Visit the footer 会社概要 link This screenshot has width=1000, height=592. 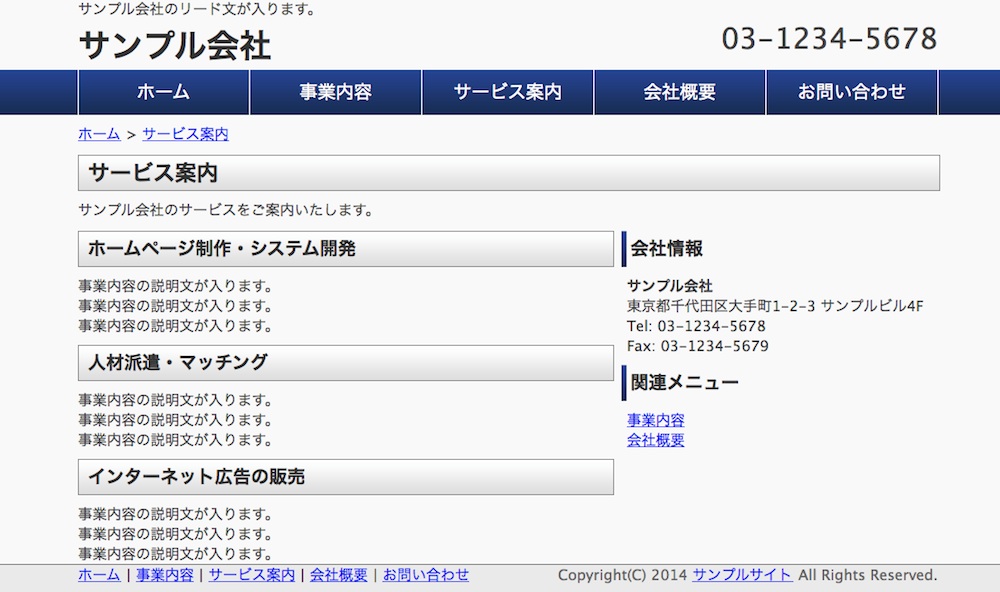click(338, 575)
